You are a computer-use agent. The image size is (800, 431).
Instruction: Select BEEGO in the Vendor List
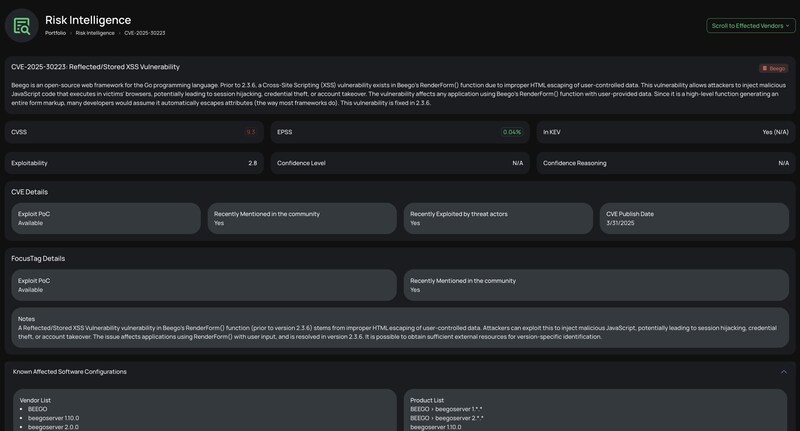(x=37, y=409)
